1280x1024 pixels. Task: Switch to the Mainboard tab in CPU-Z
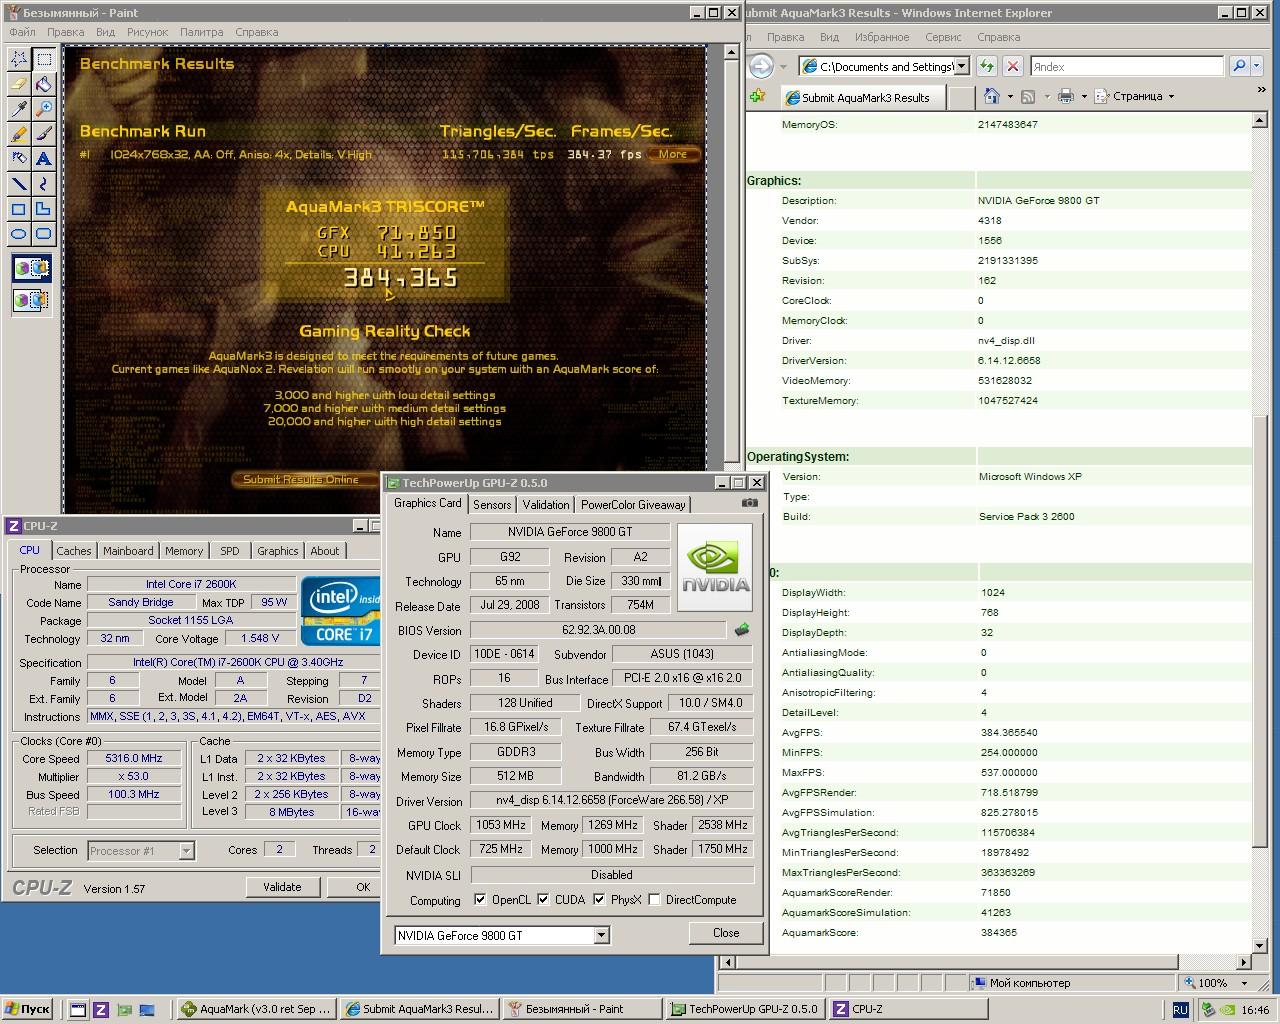point(128,551)
